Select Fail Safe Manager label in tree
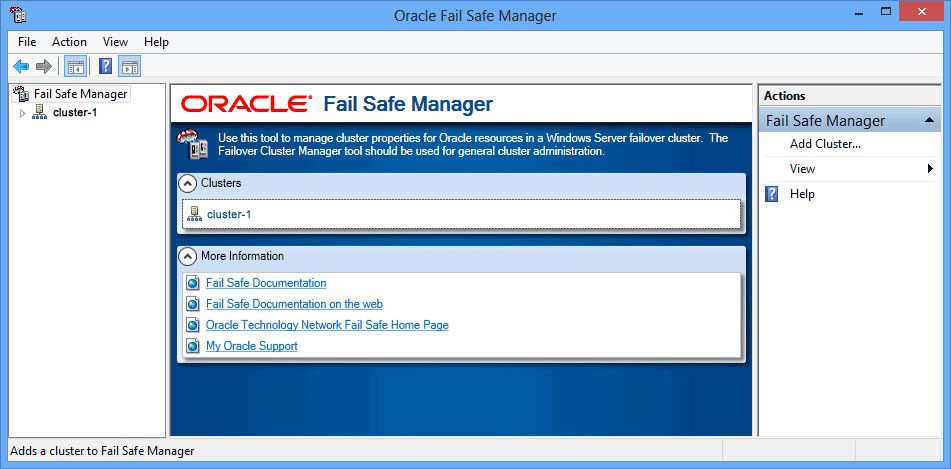Screen dimensions: 951x469 pyautogui.click(x=81, y=93)
